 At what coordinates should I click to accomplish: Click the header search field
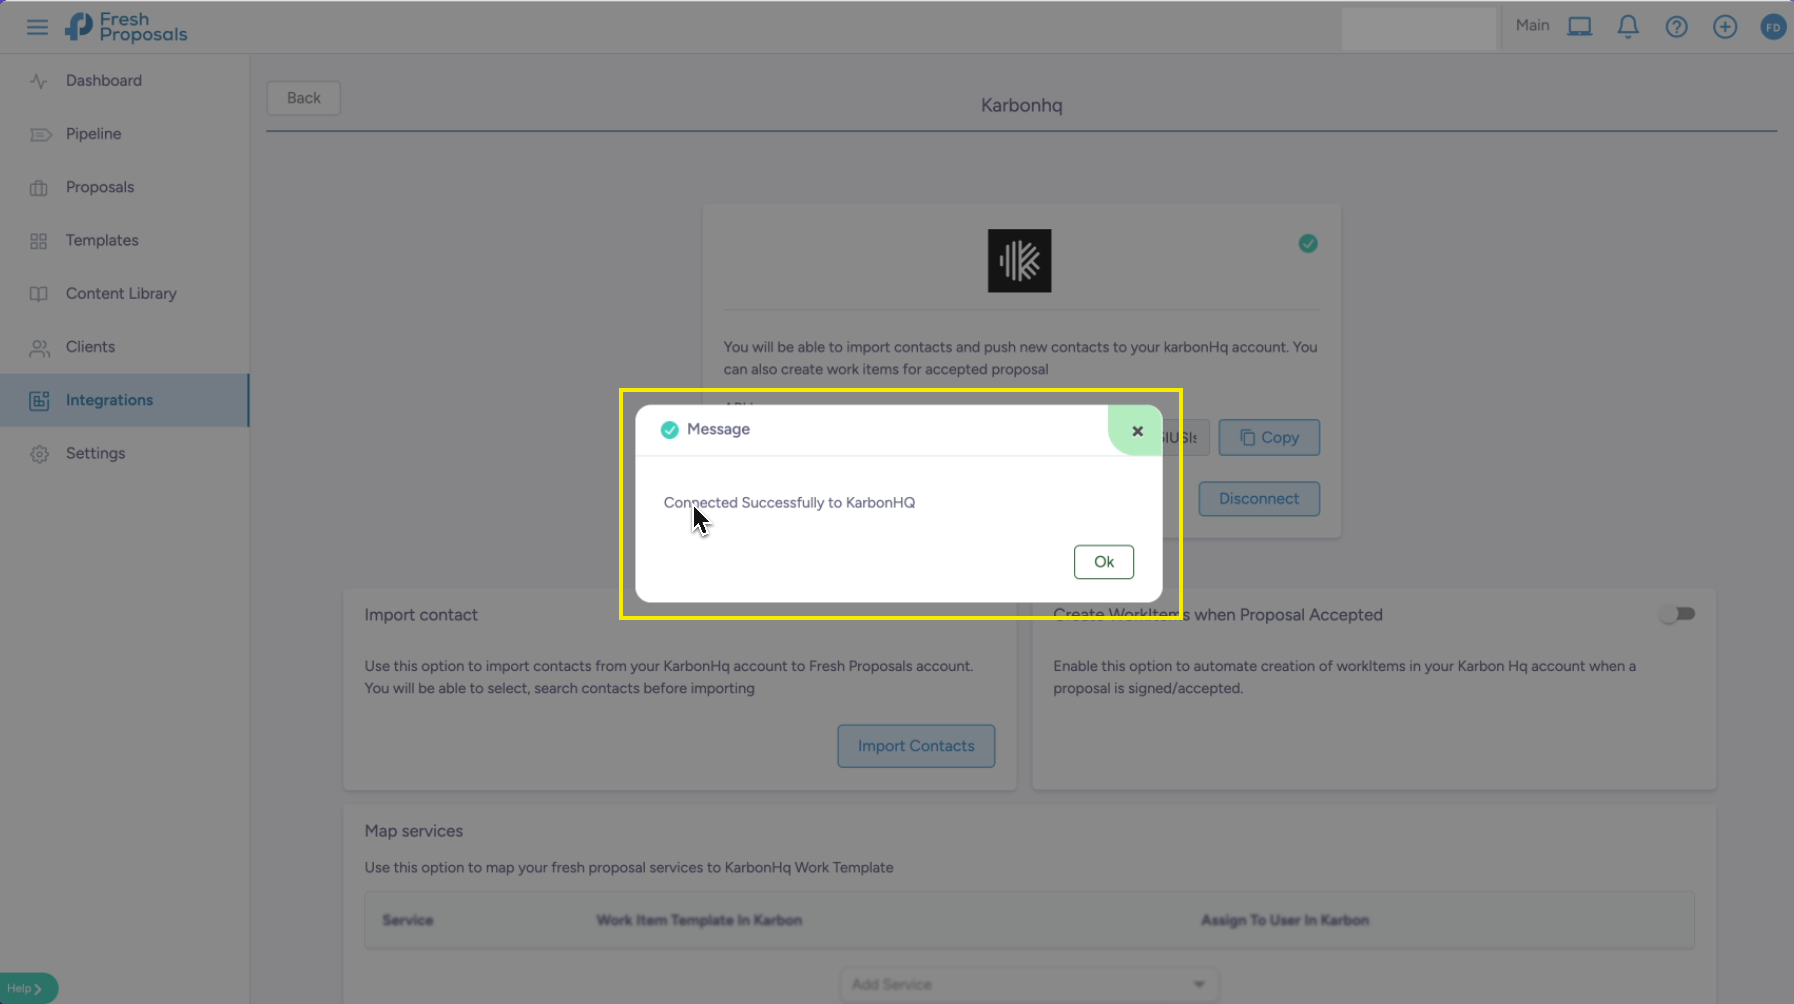pyautogui.click(x=1419, y=28)
